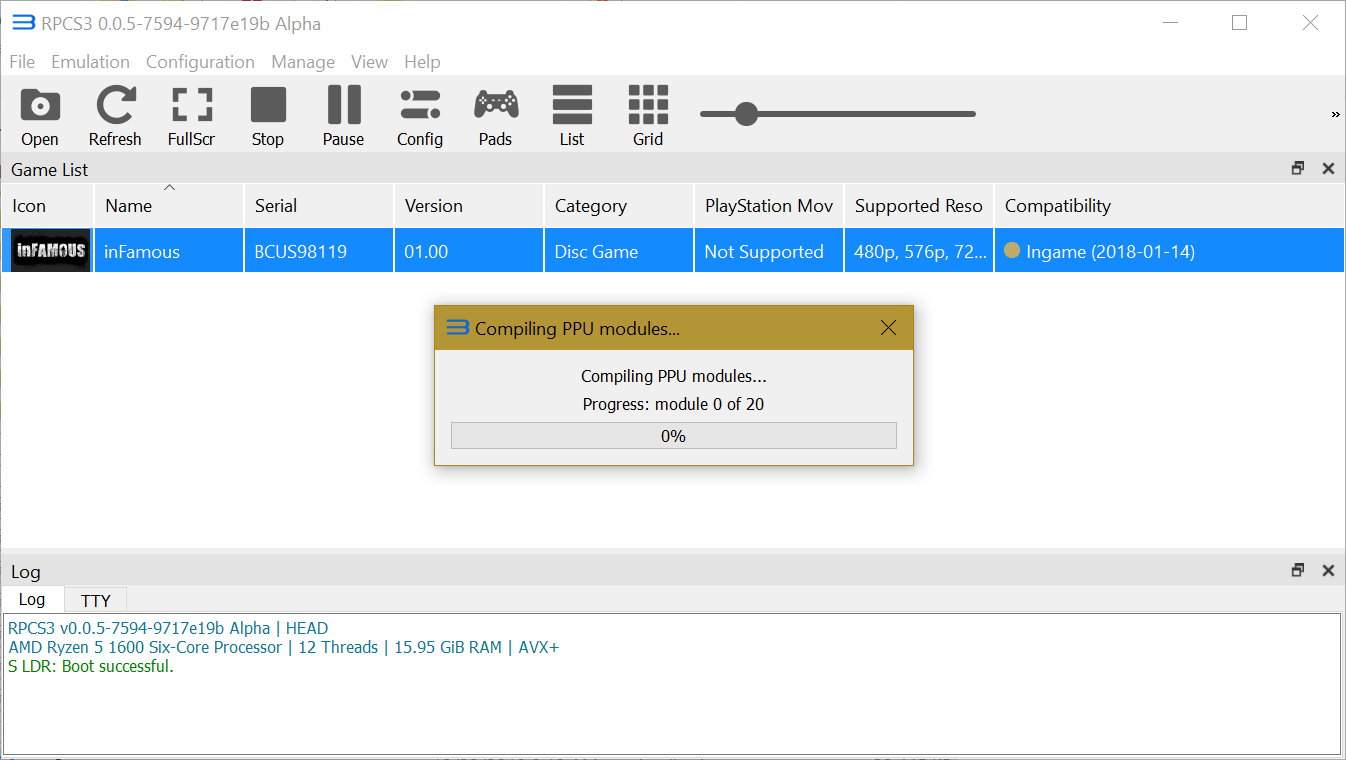
Task: Maximize the RPCS3 window
Action: (1239, 23)
